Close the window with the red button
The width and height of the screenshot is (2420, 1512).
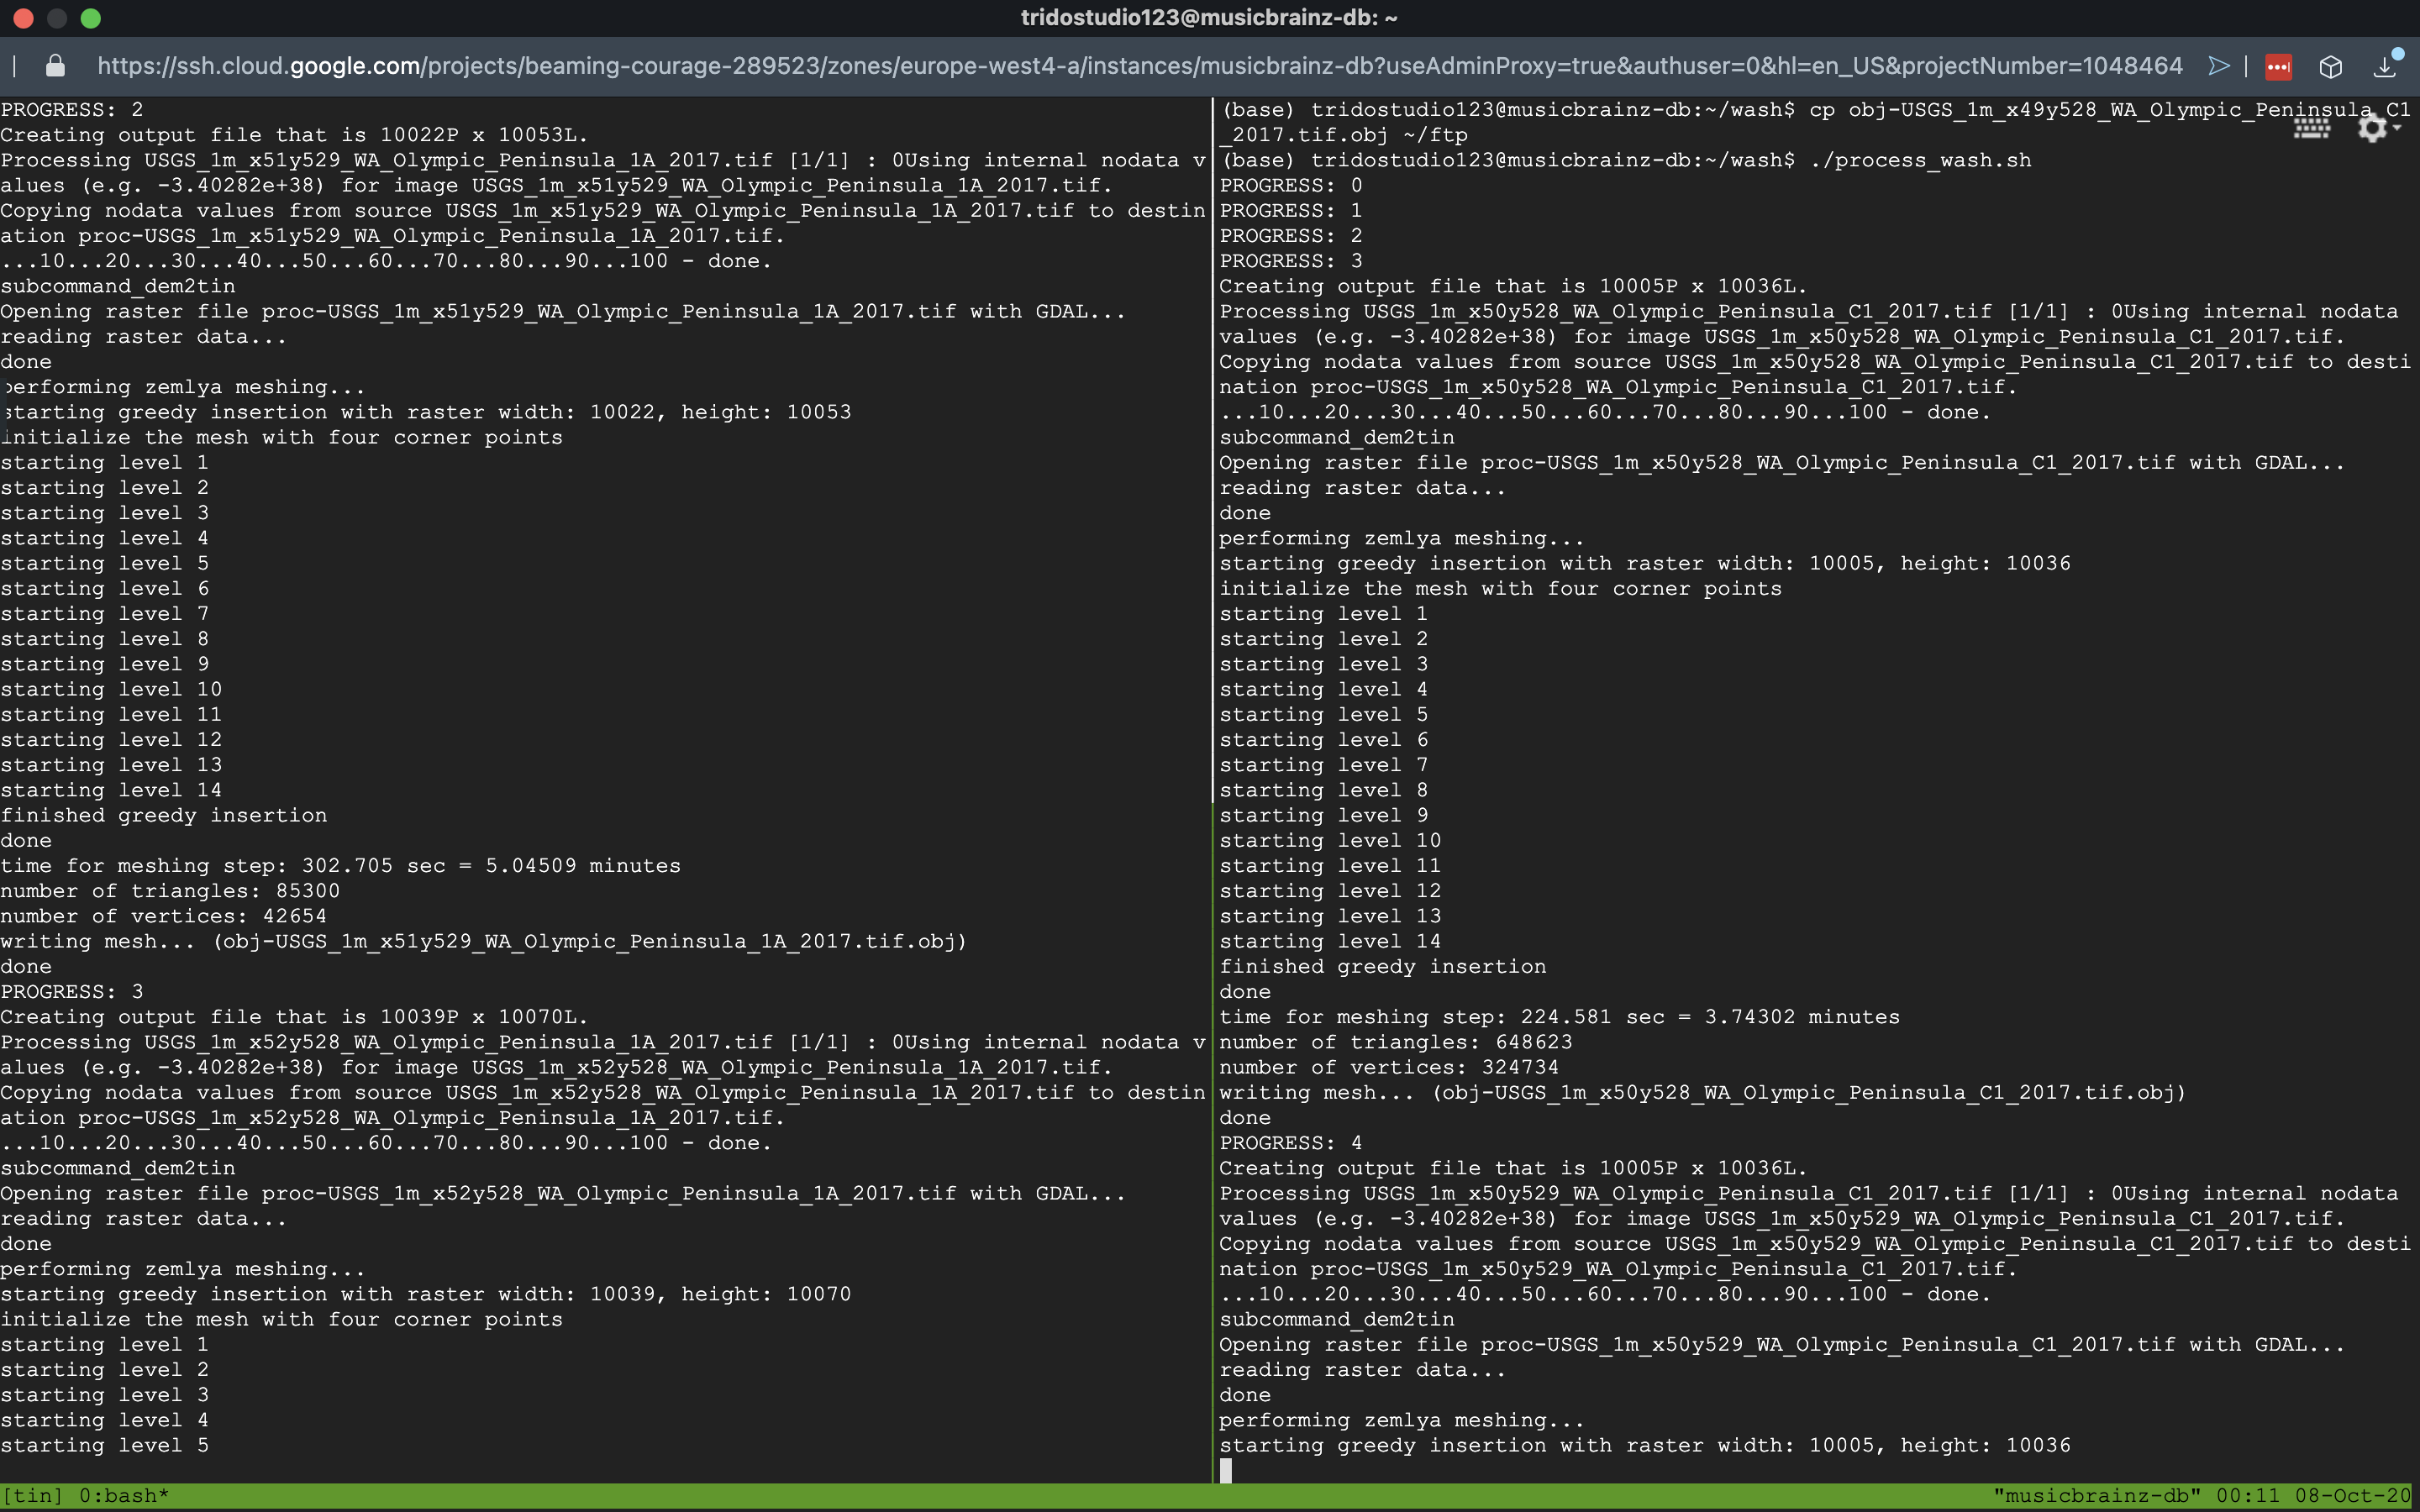click(24, 18)
